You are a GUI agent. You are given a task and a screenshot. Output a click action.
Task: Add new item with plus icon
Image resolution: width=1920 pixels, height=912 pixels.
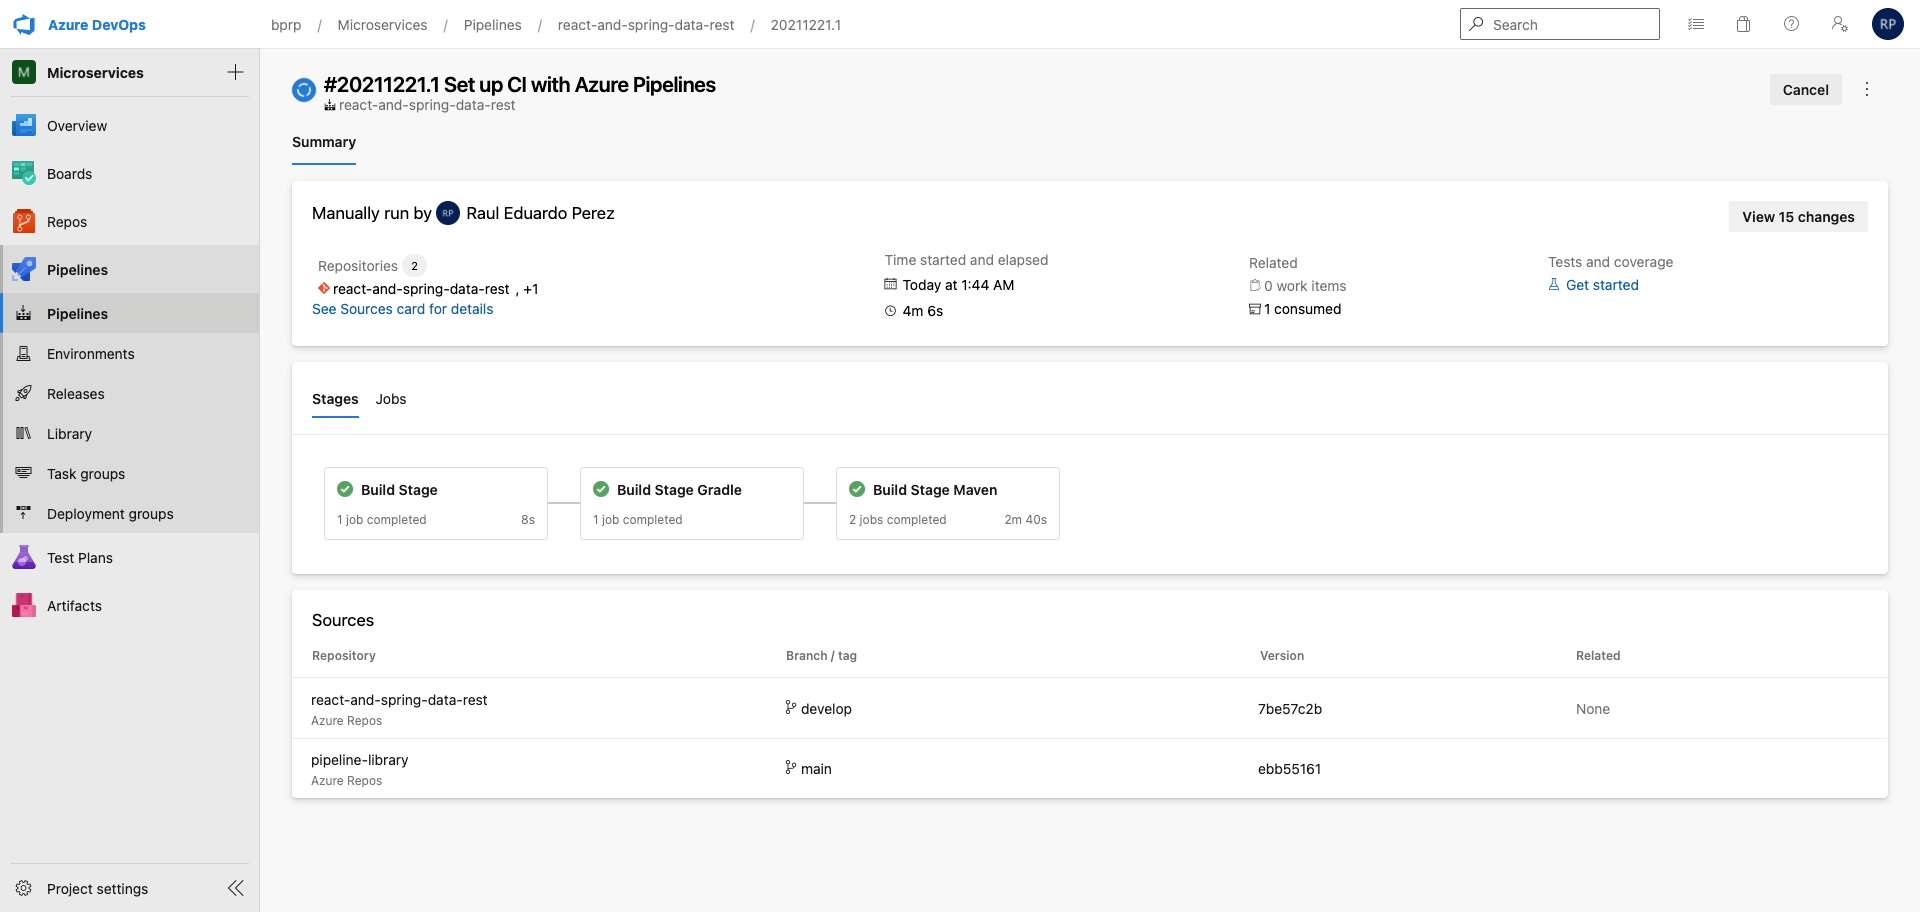pyautogui.click(x=235, y=72)
